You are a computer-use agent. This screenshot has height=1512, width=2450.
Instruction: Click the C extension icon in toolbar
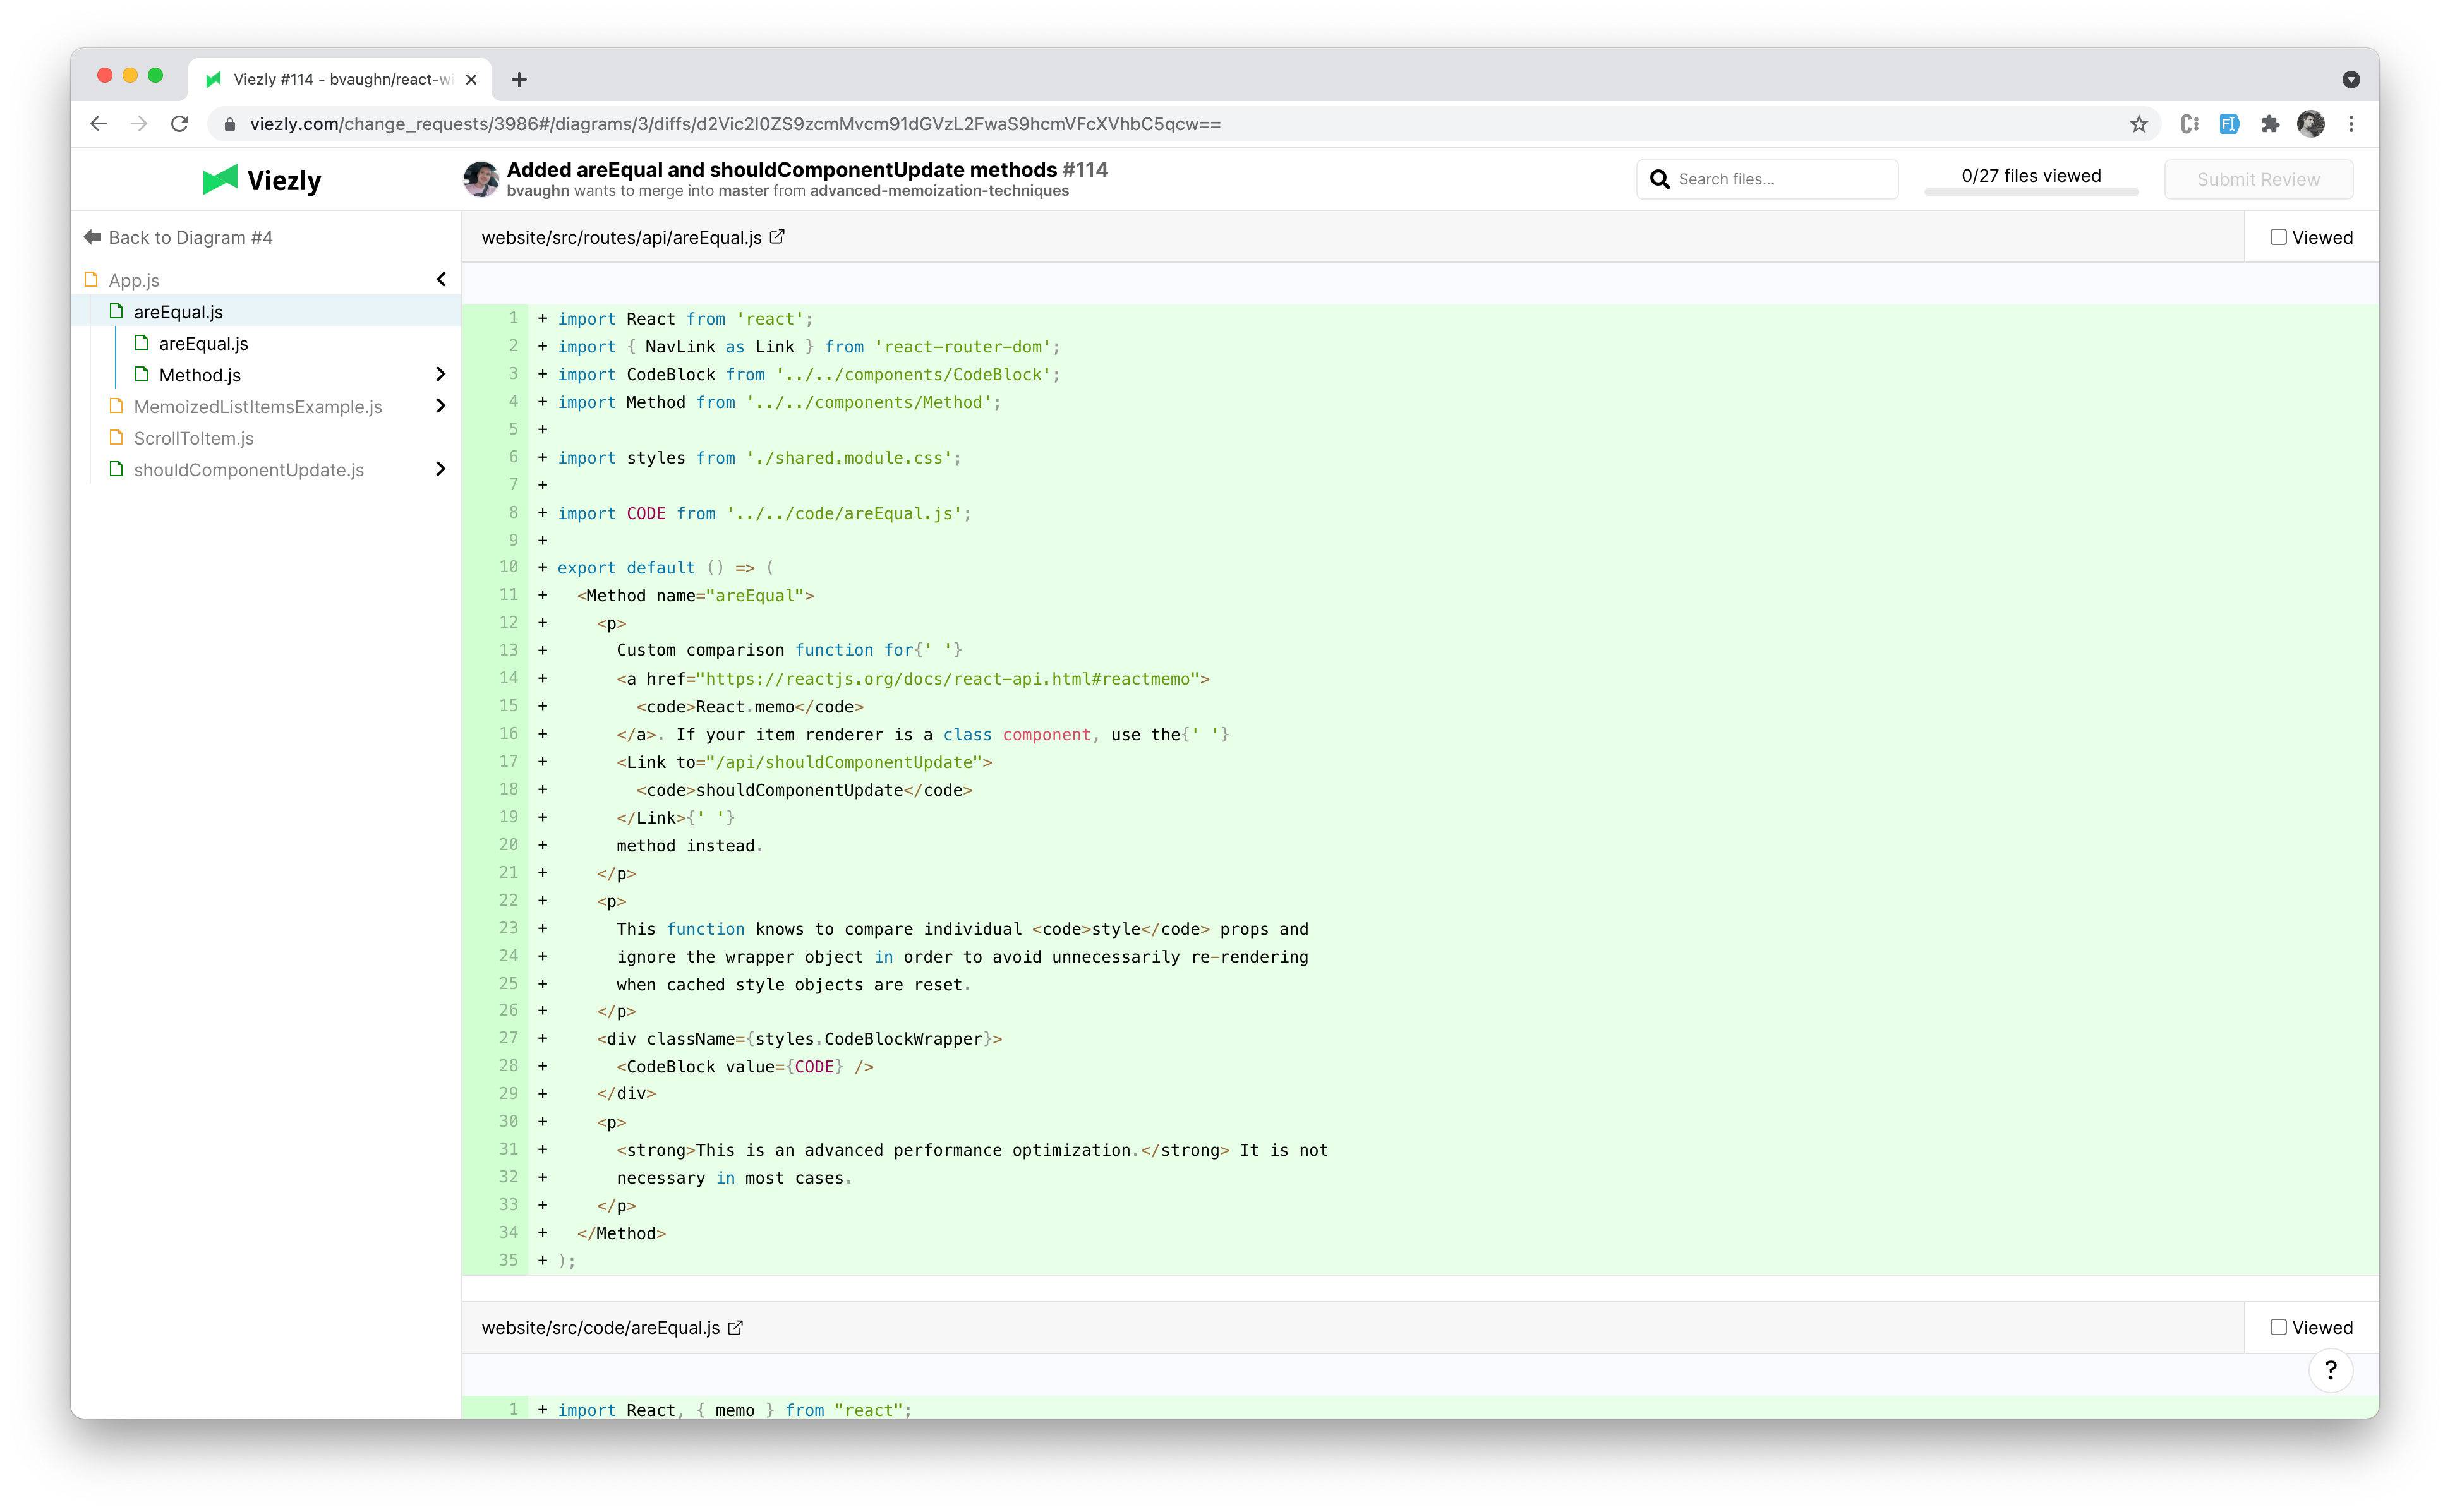point(2190,124)
